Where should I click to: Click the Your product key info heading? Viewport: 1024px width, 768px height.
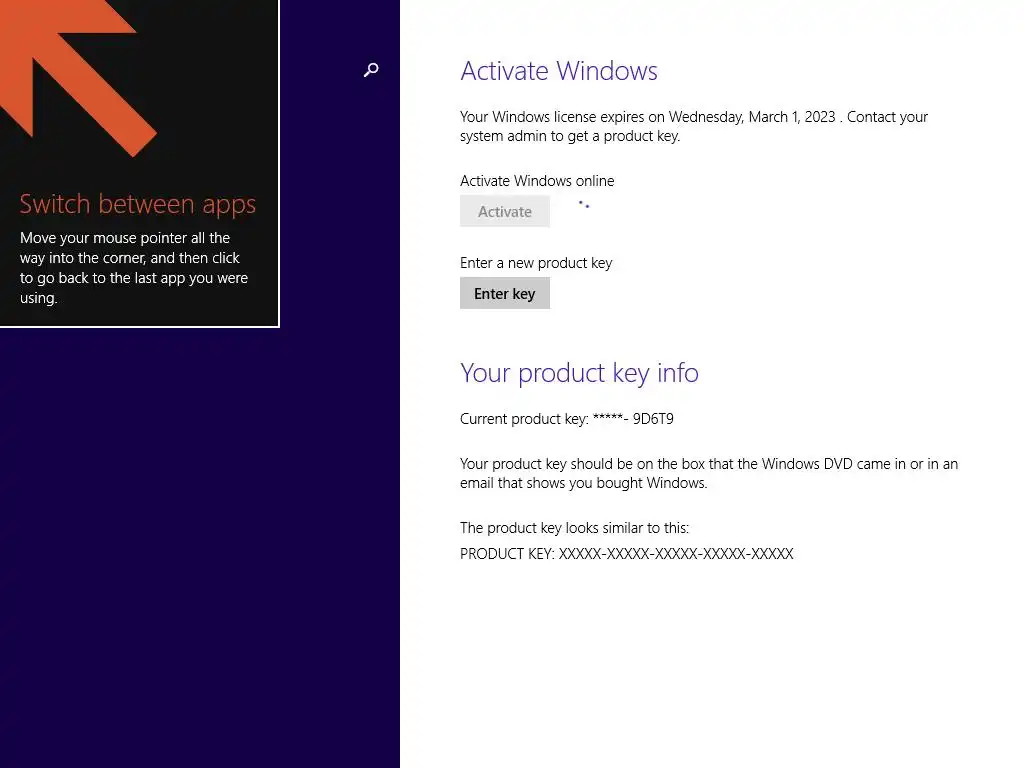(579, 373)
